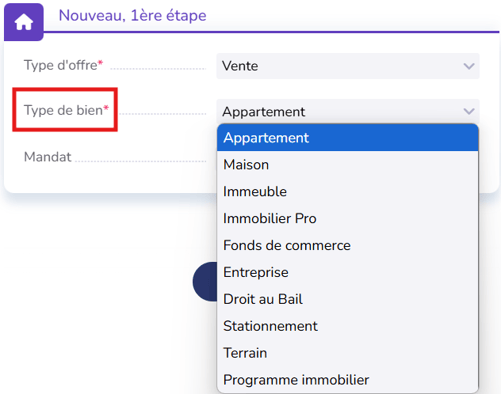Click the Mandat field label
Screen dimensions: 501x394
48,157
